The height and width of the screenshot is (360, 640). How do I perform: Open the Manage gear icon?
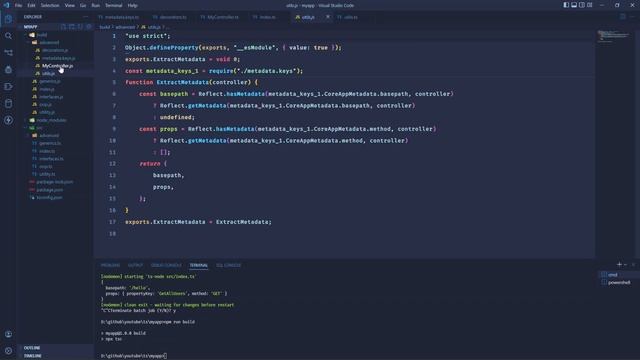point(8,351)
